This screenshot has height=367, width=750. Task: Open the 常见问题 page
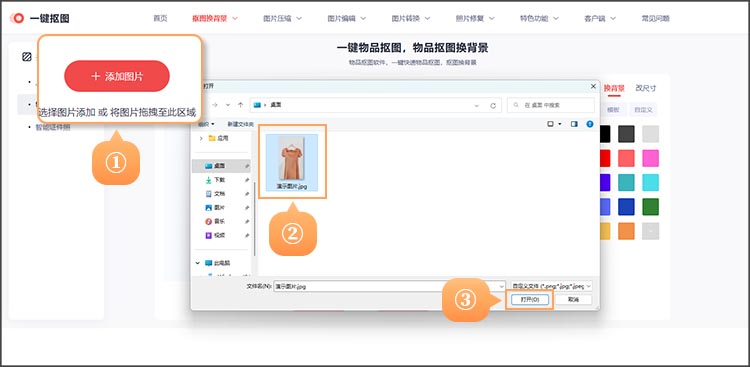point(655,19)
